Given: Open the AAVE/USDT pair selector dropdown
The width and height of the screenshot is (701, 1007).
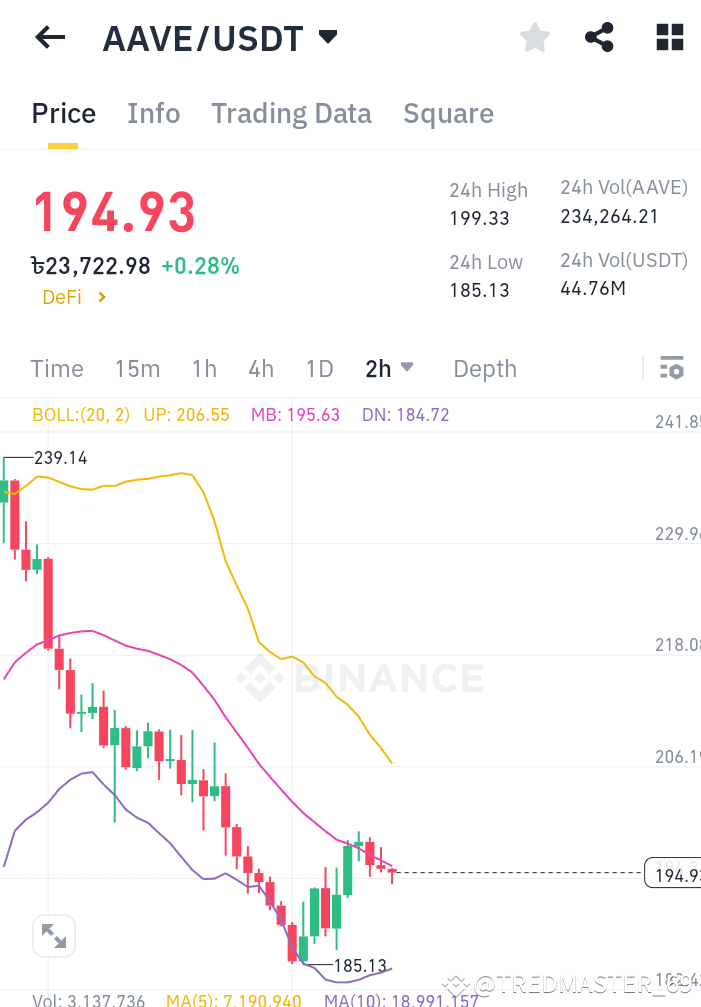Looking at the screenshot, I should (x=327, y=37).
